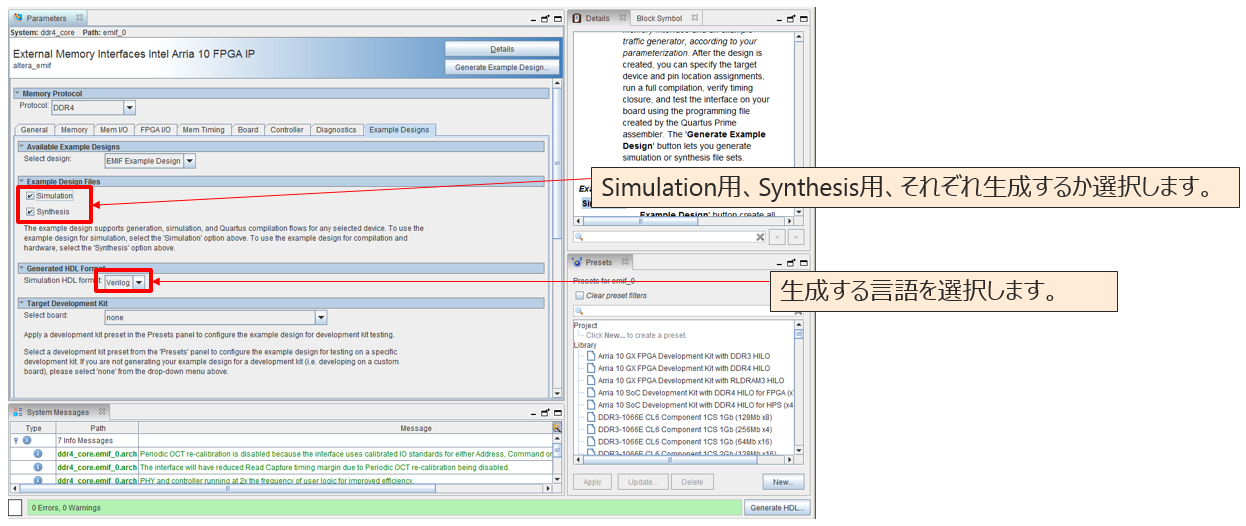Click info icon of Periodic OCT re-calibration message
The image size is (1246, 526).
[38, 454]
